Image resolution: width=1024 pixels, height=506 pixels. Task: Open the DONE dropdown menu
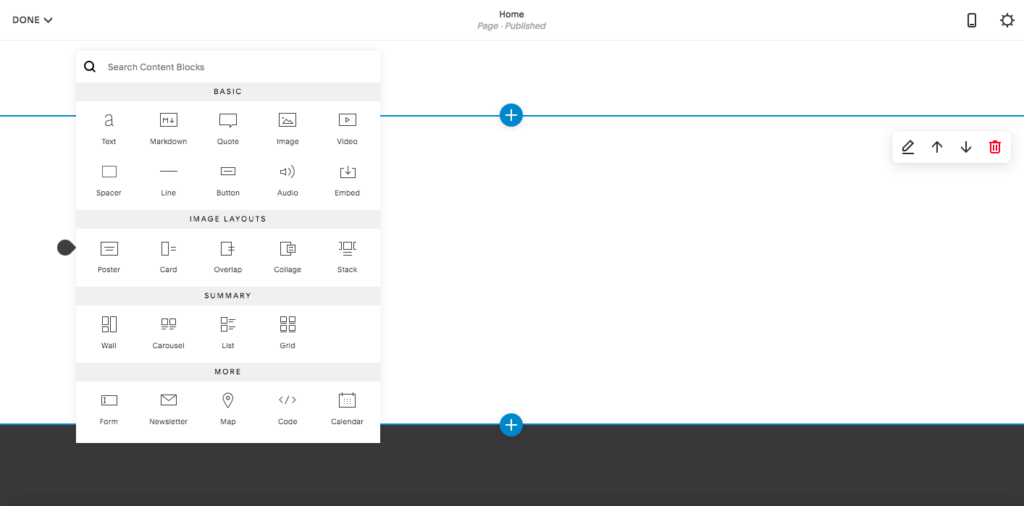32,20
